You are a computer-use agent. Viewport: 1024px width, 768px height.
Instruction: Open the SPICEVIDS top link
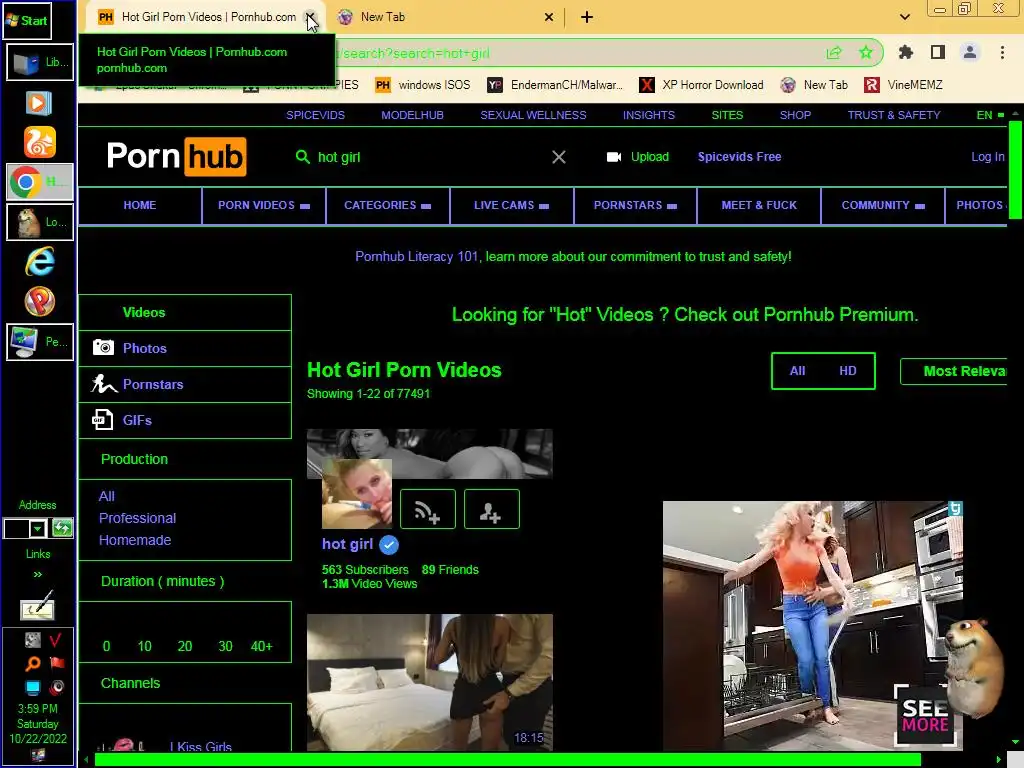[x=315, y=115]
